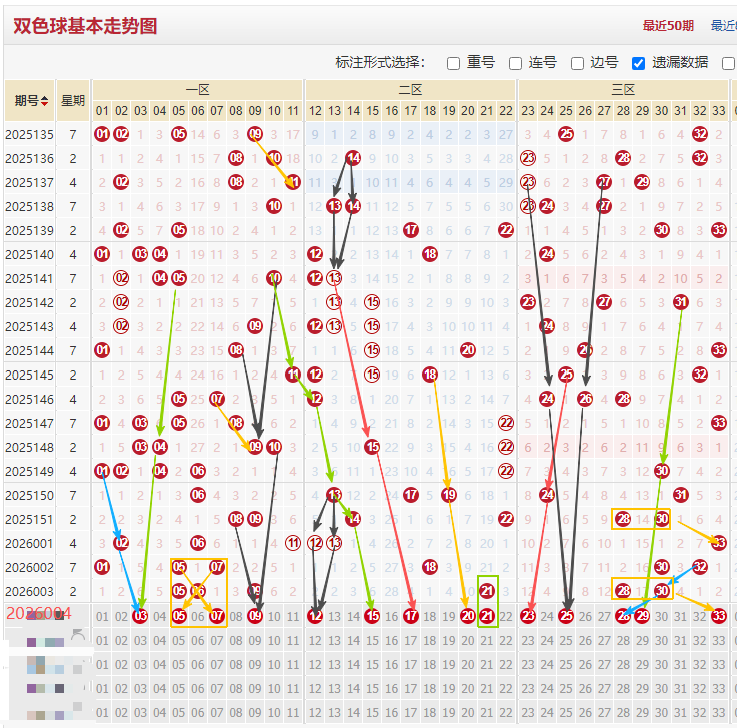Viewport: 737px width, 728px height.
Task: Deselect red ball 33 in the 2026004 row
Action: click(x=719, y=616)
